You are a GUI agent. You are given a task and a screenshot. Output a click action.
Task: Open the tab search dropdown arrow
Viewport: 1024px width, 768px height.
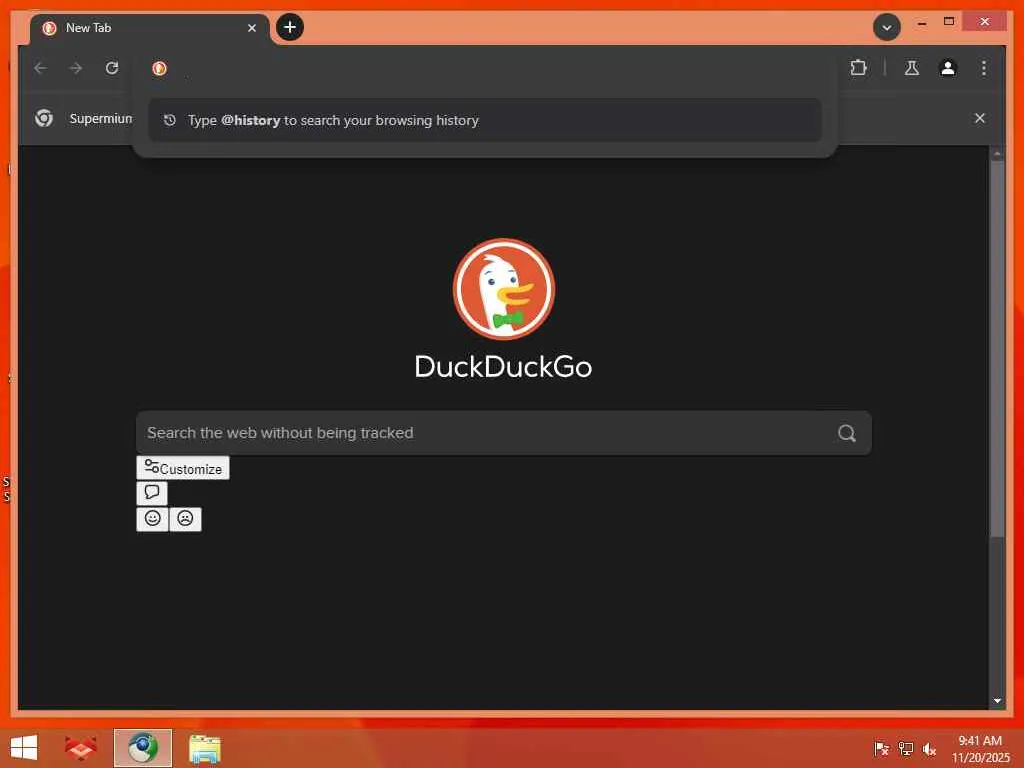(x=887, y=27)
